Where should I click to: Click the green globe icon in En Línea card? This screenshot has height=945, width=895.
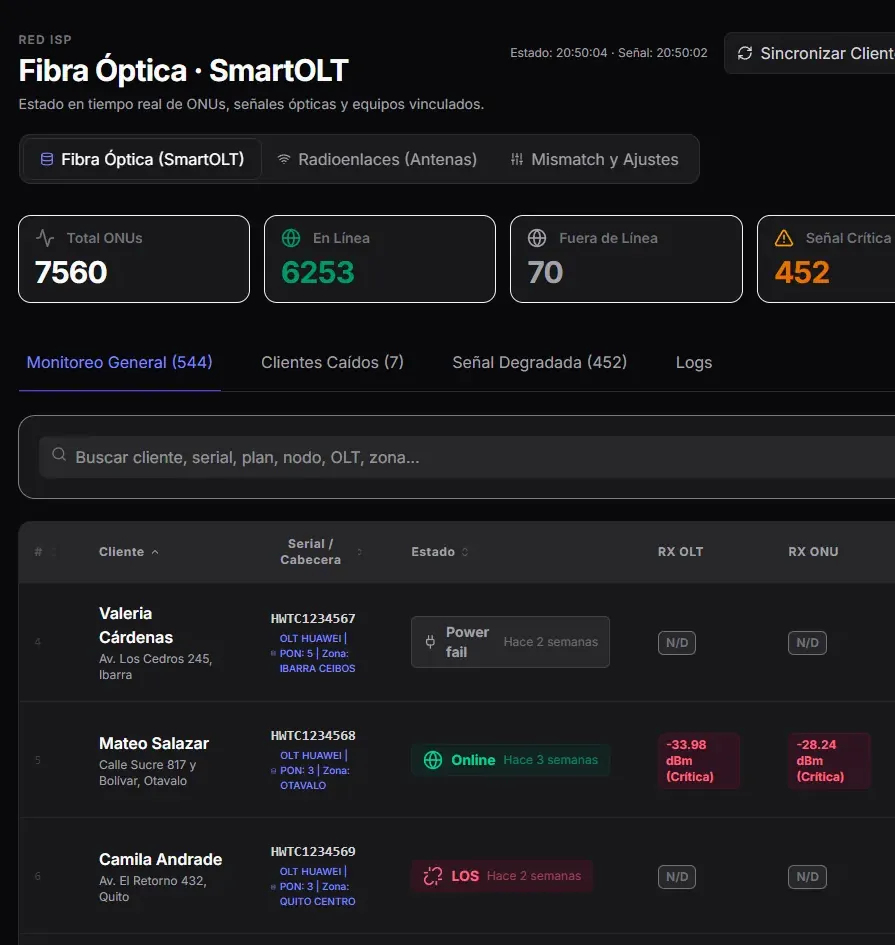tap(291, 238)
